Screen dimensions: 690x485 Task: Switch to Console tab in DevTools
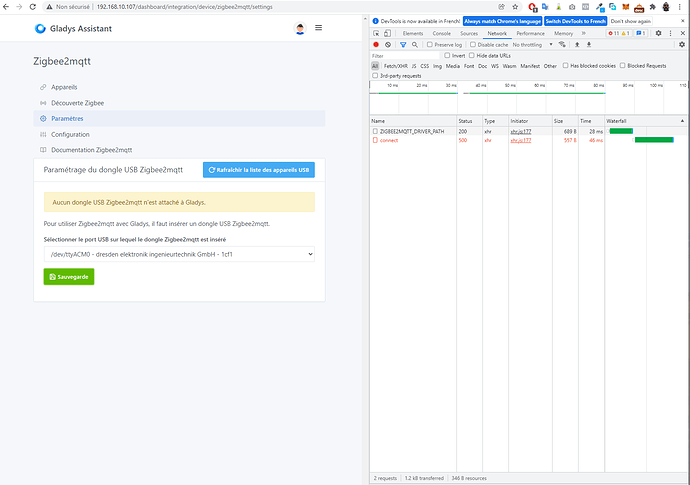pyautogui.click(x=441, y=33)
